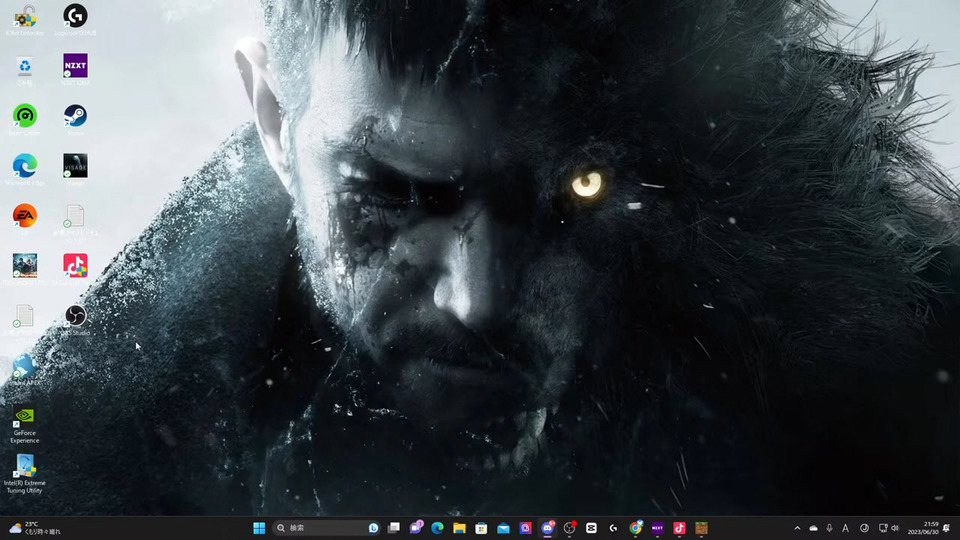The image size is (960, 540).
Task: Switch to Google Chrome on taskbar
Action: point(636,528)
